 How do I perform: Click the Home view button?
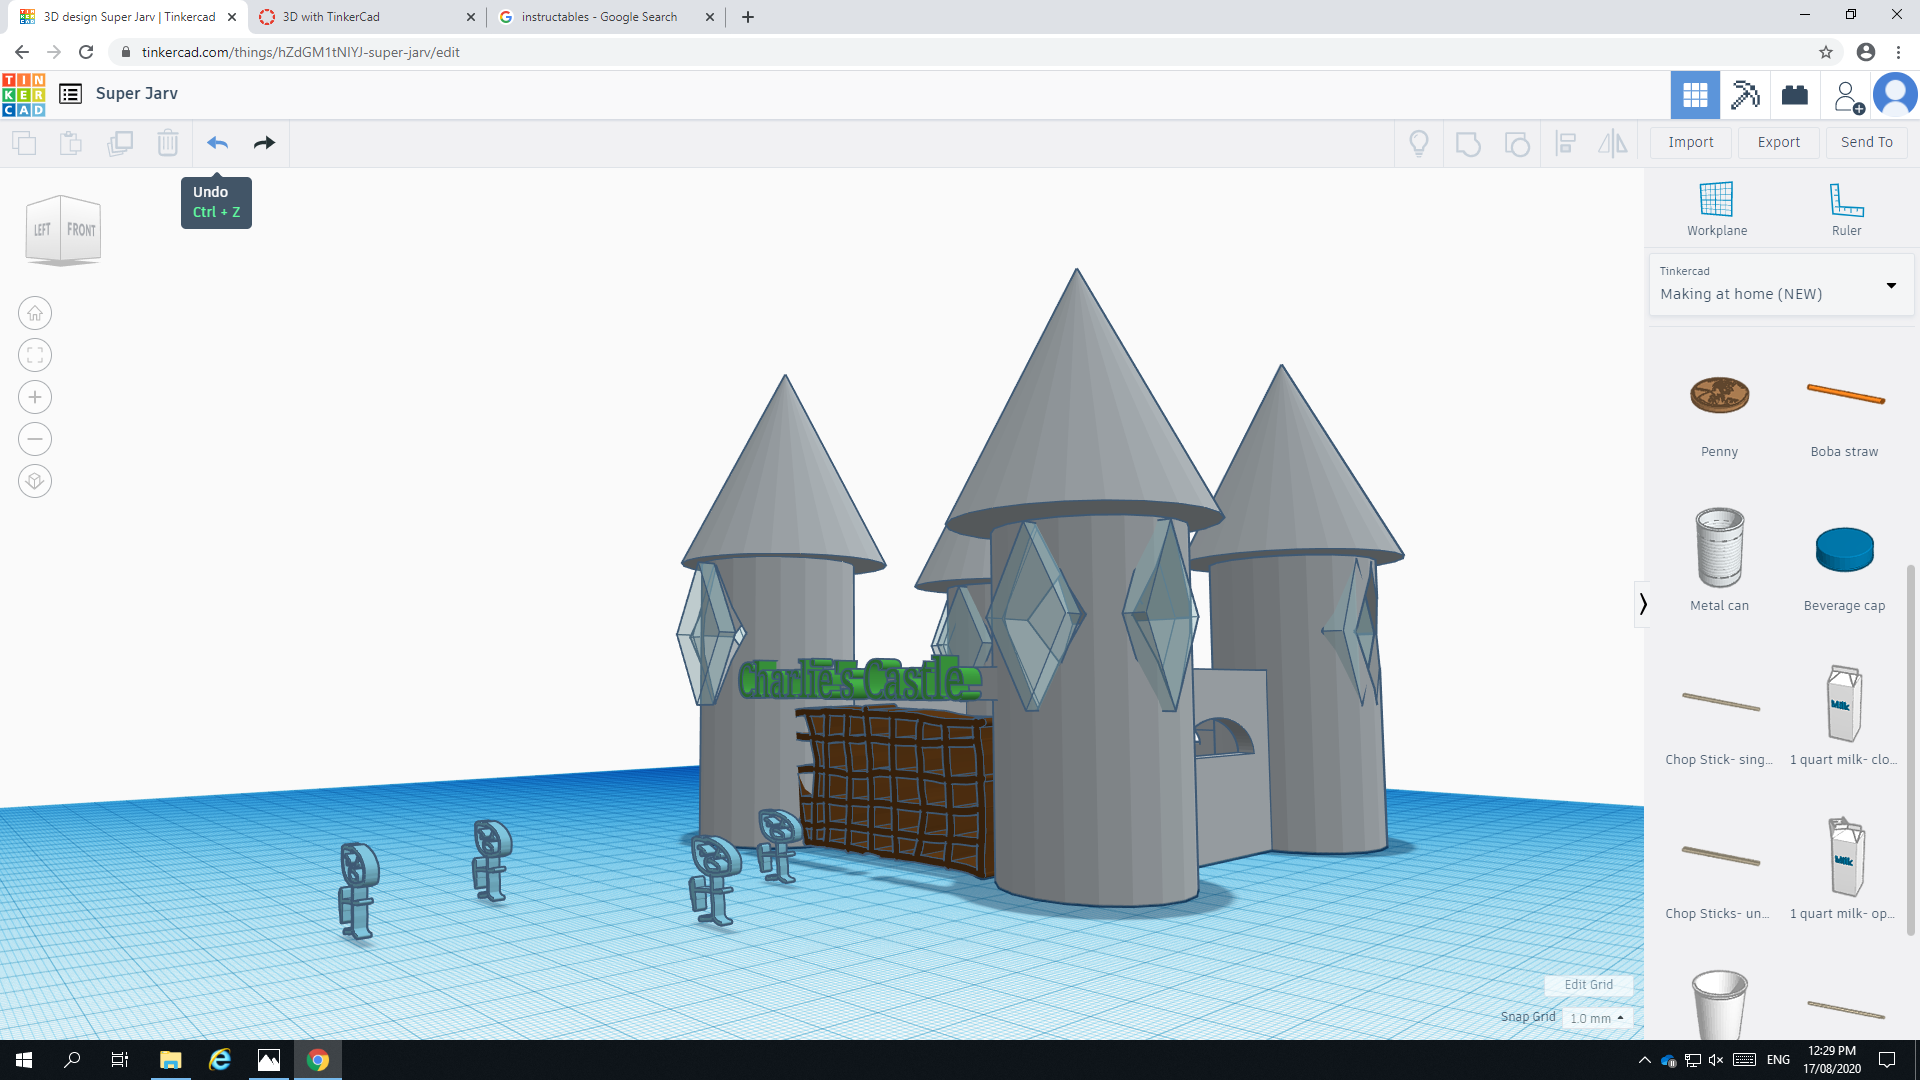35,313
